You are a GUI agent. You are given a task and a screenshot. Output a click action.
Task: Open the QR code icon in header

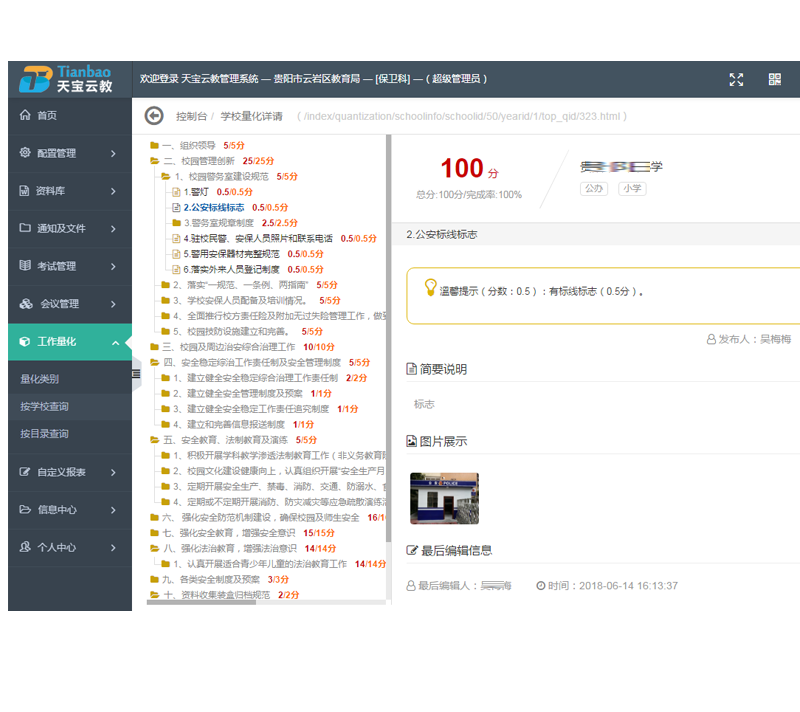[x=774, y=79]
